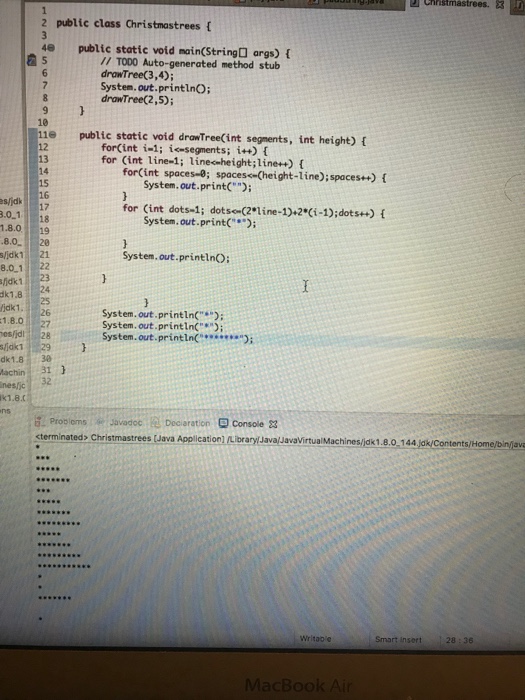Click the 'for(int spaces=0' loop line
The height and width of the screenshot is (700, 525).
[x=254, y=175]
